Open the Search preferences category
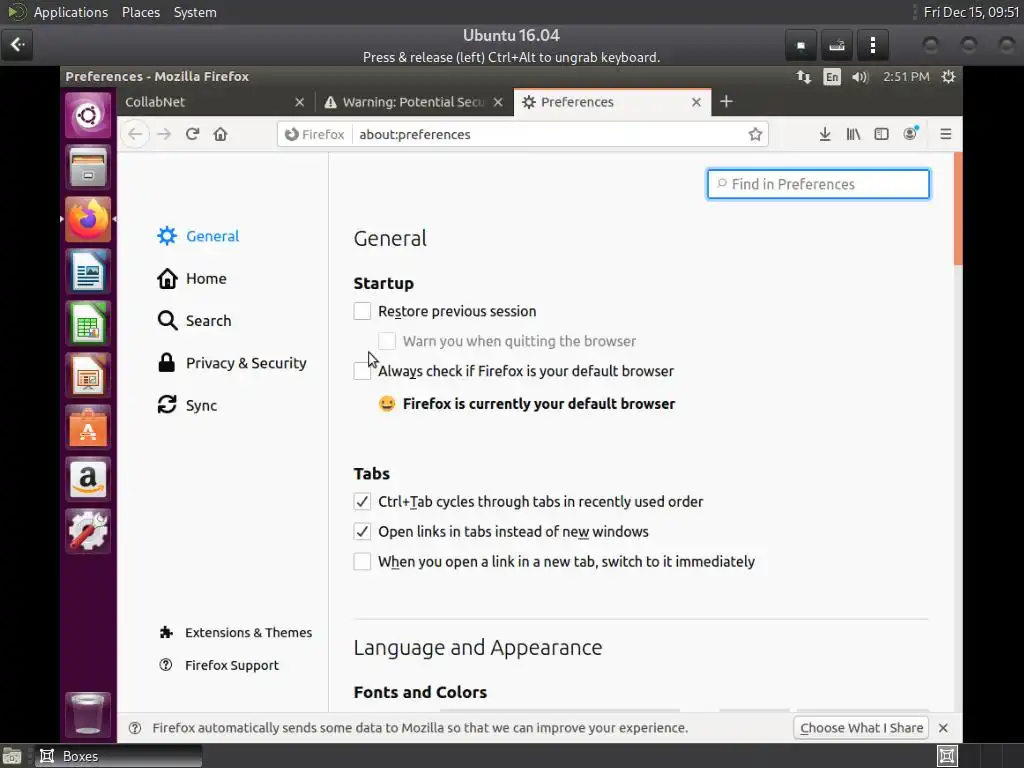The width and height of the screenshot is (1024, 768). [x=195, y=321]
